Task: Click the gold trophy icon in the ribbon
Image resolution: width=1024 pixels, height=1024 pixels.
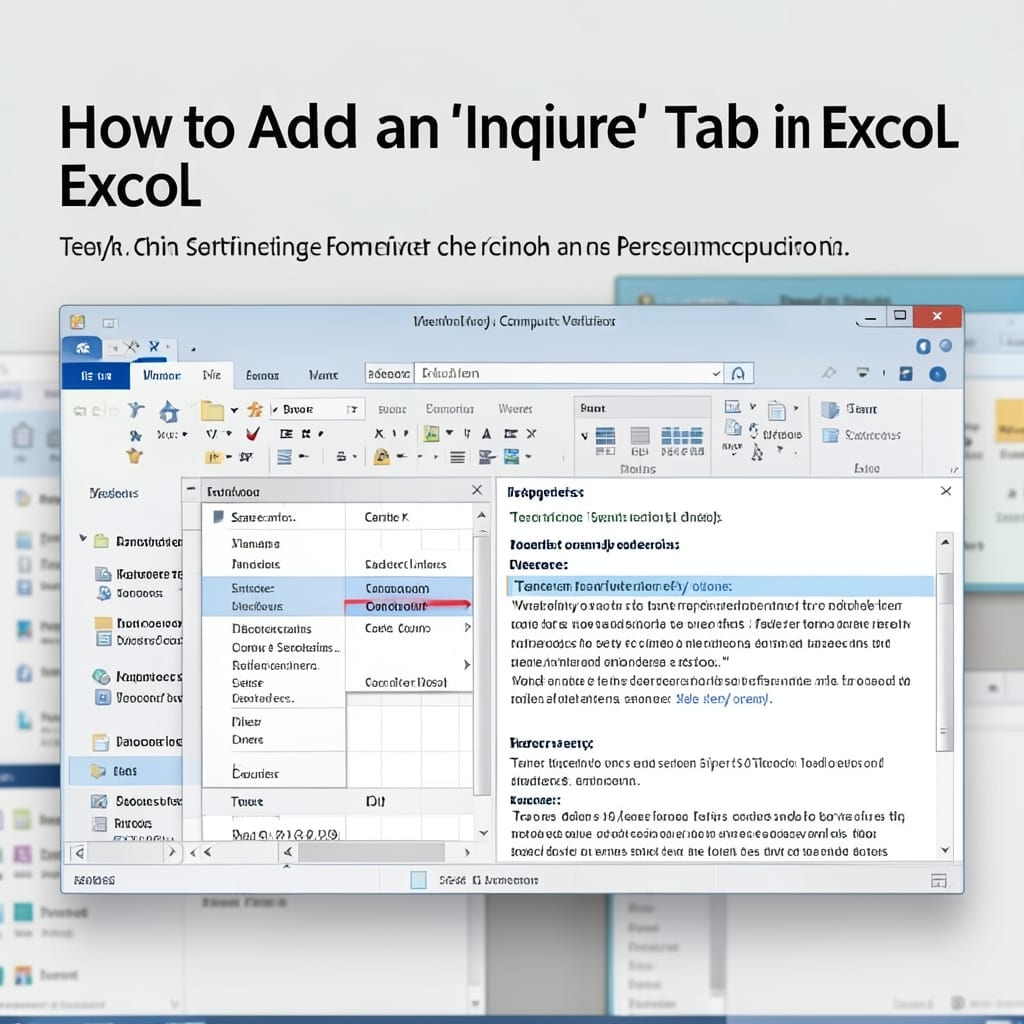Action: tap(135, 455)
